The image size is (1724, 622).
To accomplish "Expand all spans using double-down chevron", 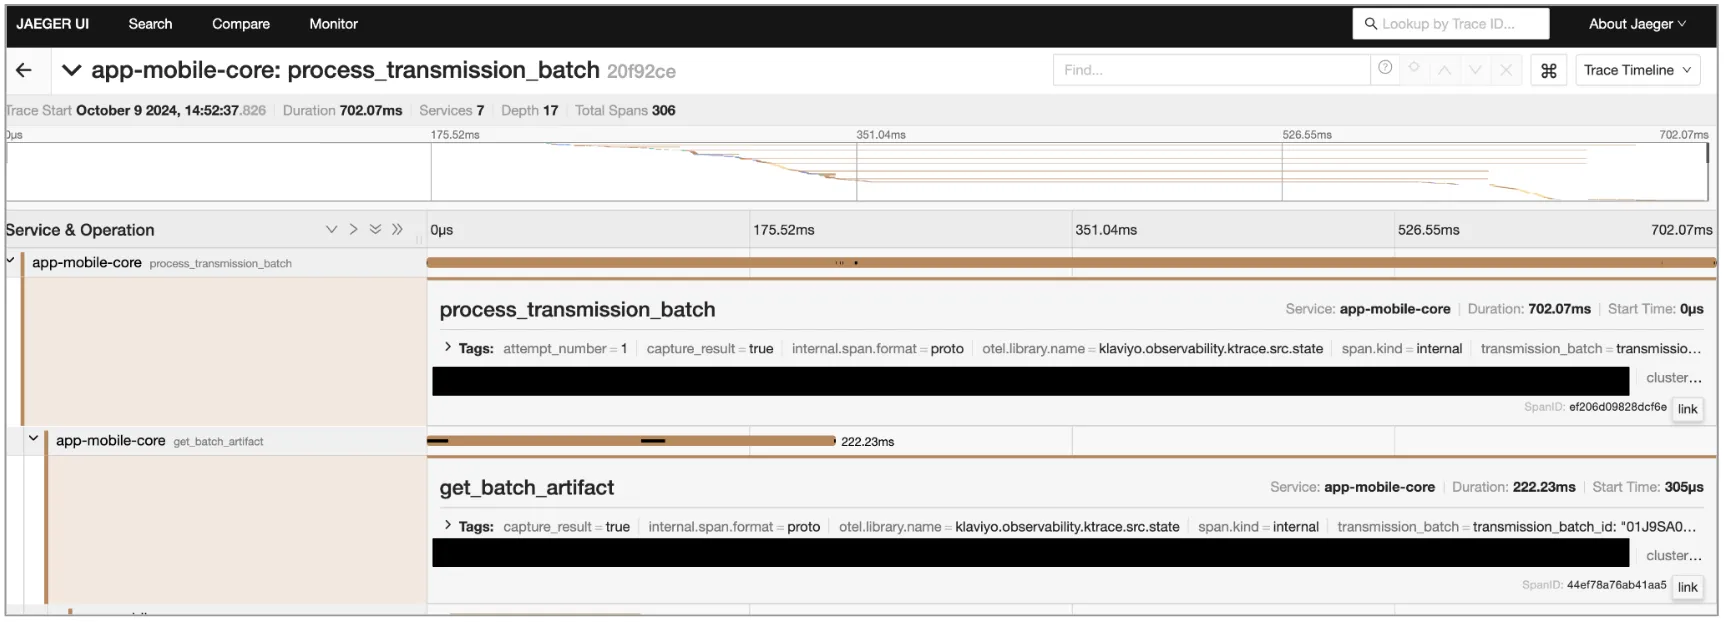I will (x=375, y=229).
